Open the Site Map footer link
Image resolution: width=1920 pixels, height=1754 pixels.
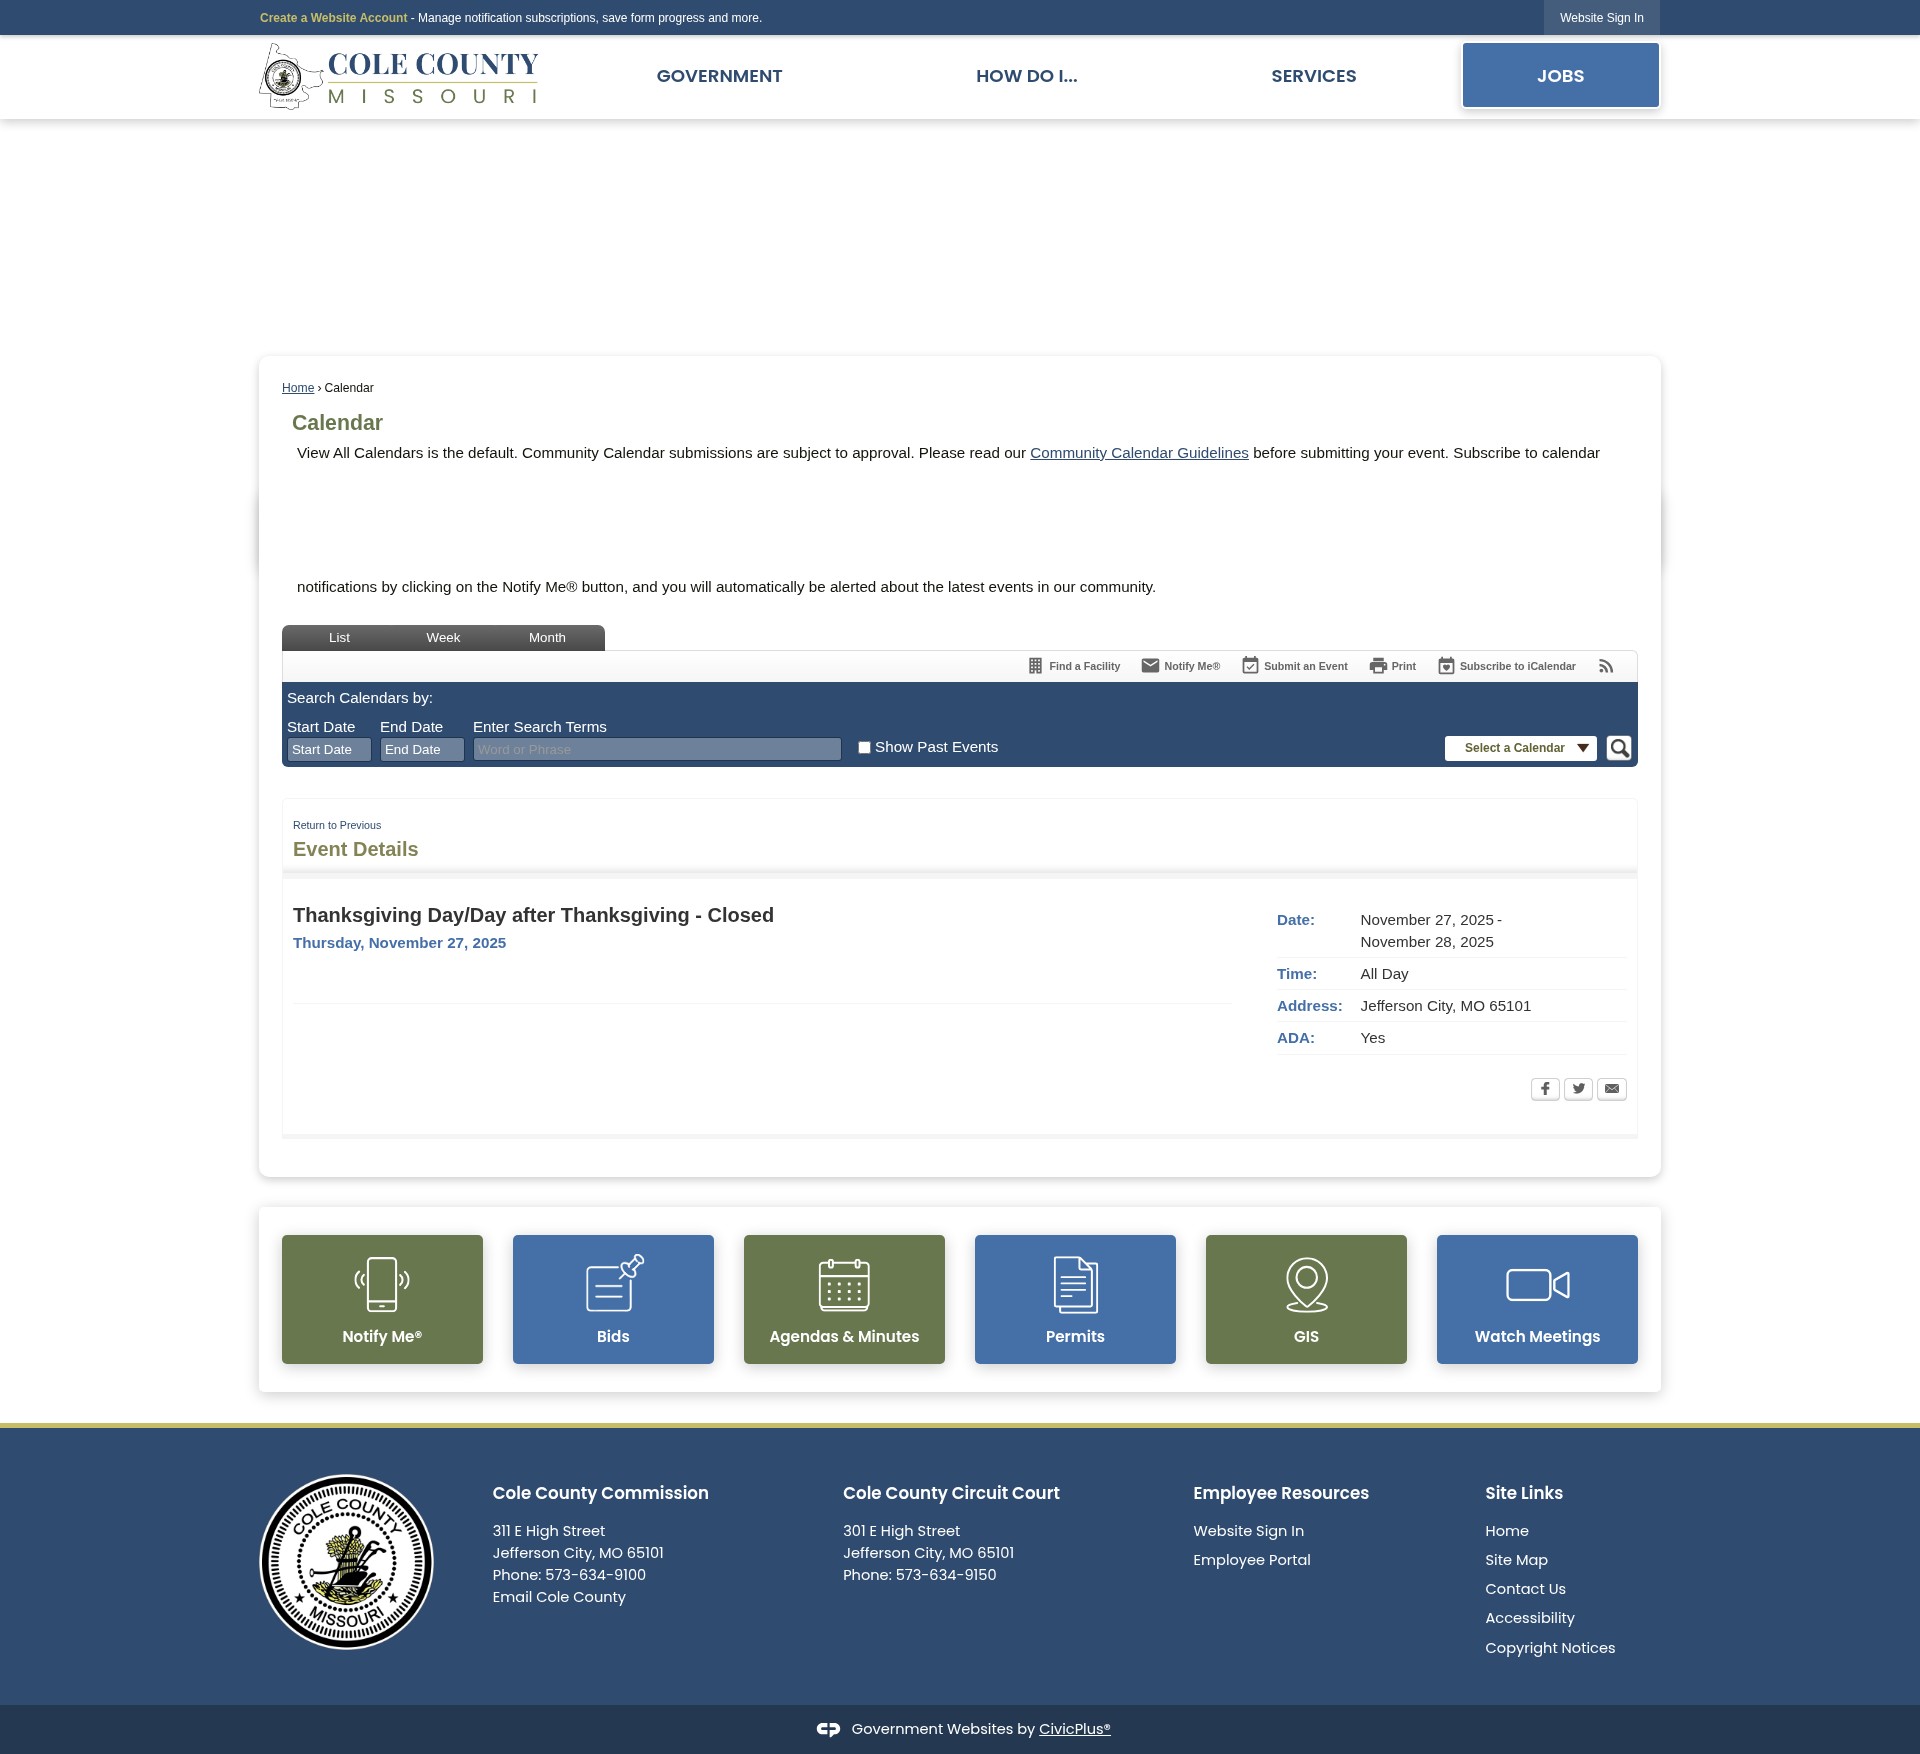(1516, 1560)
